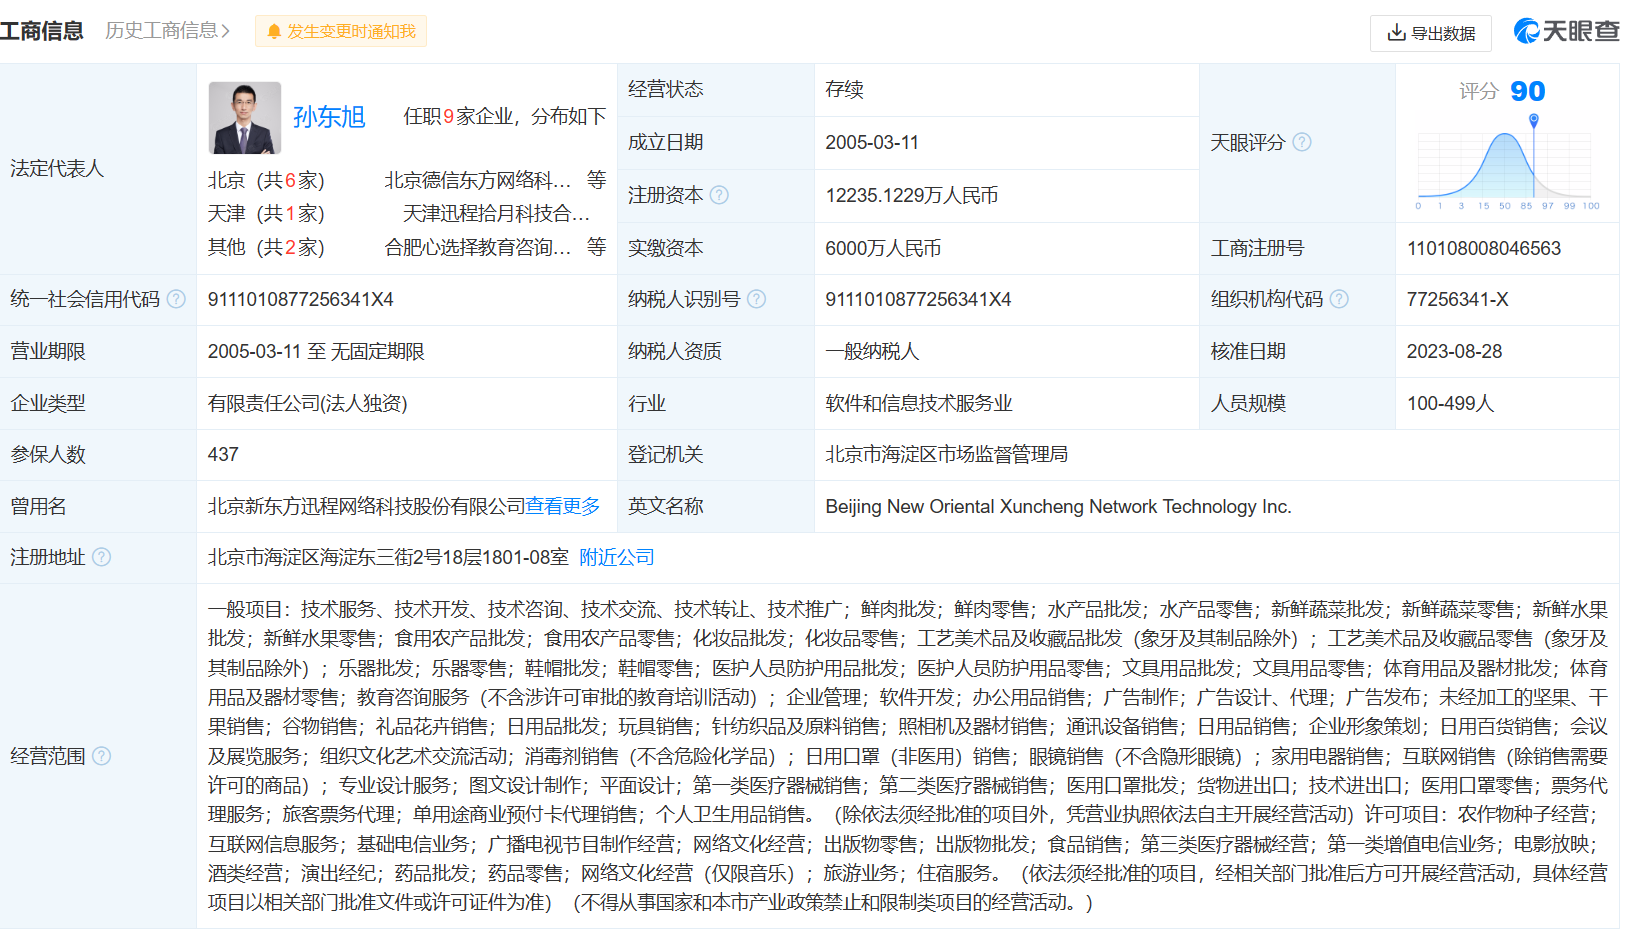Image resolution: width=1626 pixels, height=934 pixels.
Task: Click taxpayer ID value in 纳税人识别号 row
Action: (x=919, y=299)
